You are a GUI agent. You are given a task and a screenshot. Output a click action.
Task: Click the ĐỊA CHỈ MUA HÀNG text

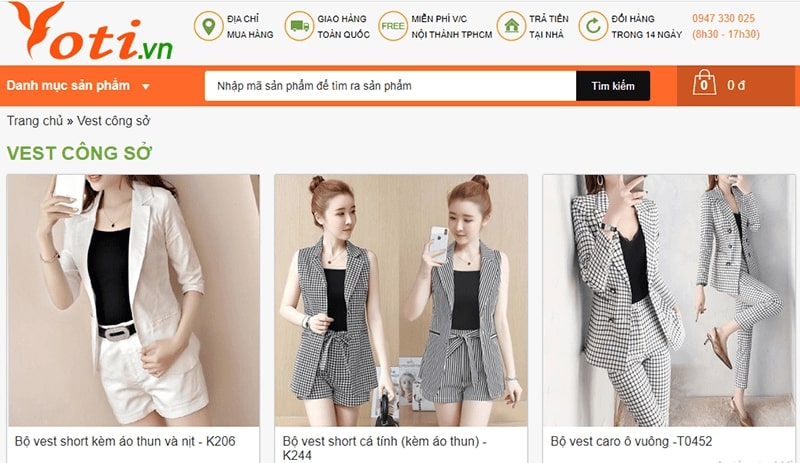[x=250, y=27]
